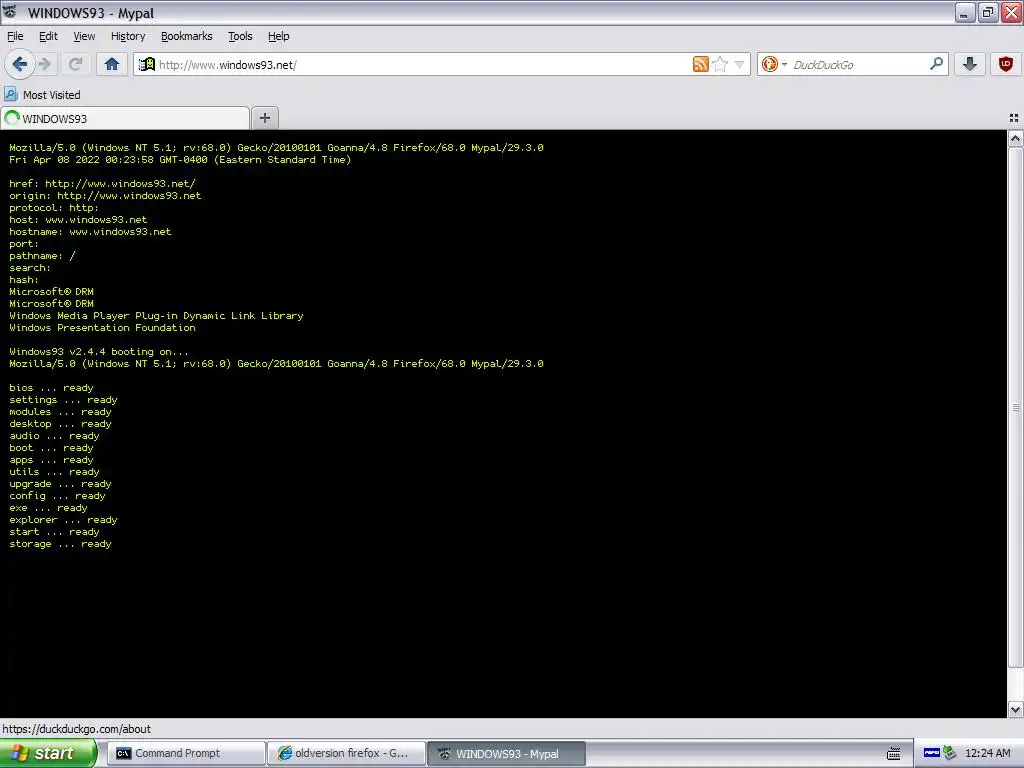This screenshot has height=768, width=1024.
Task: Open the Tools menu
Action: pyautogui.click(x=240, y=36)
